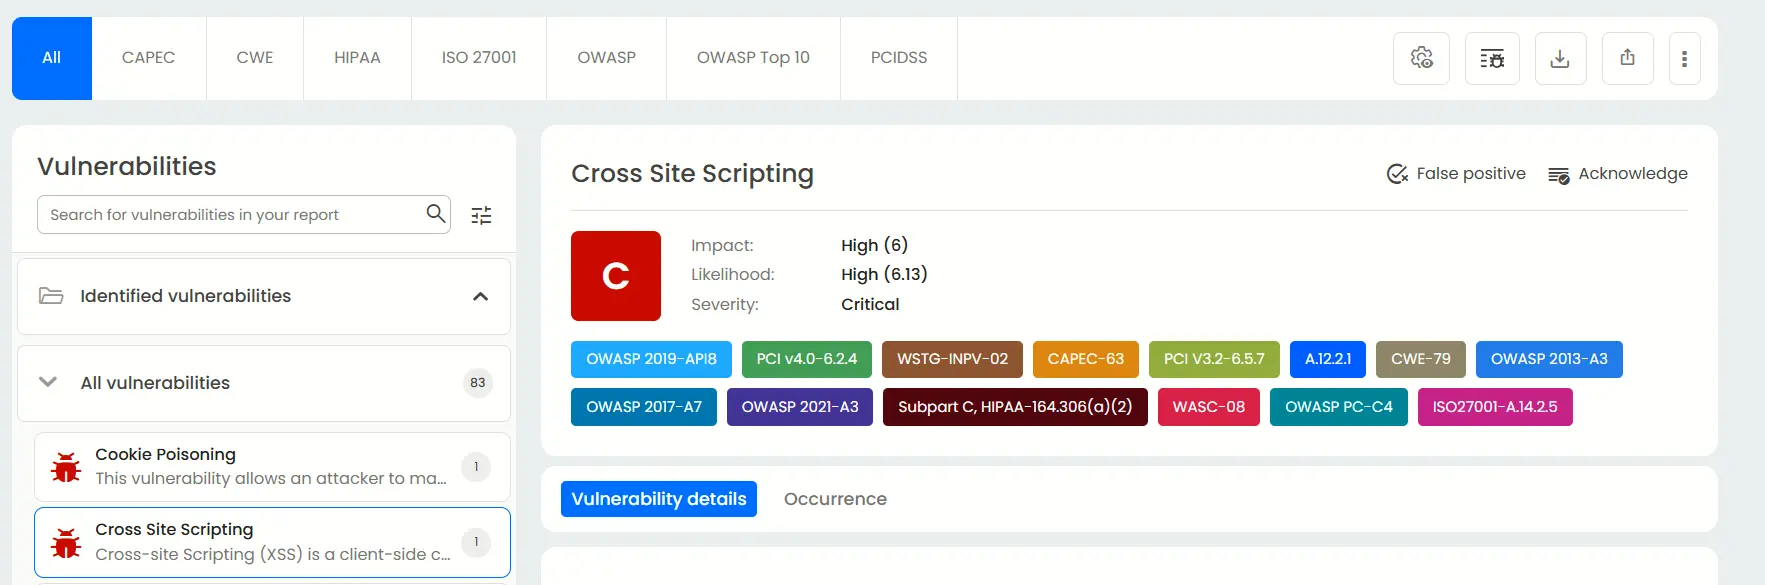The height and width of the screenshot is (585, 1765).
Task: Click the False positive check icon
Action: tap(1397, 174)
